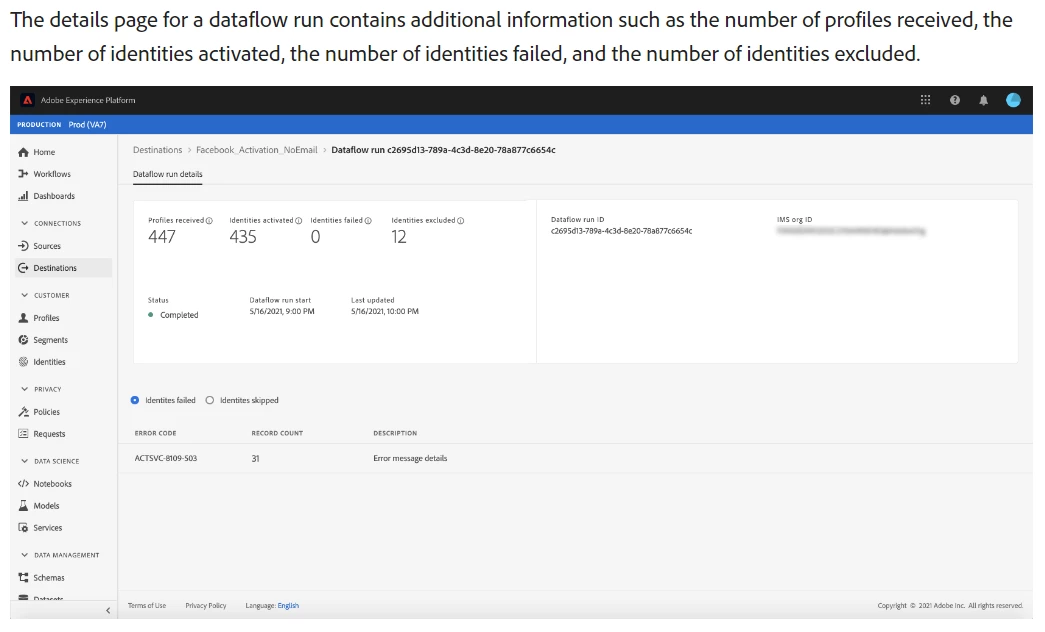Open Notebooks in the sidebar
Image resolution: width=1045 pixels, height=632 pixels.
coord(53,484)
